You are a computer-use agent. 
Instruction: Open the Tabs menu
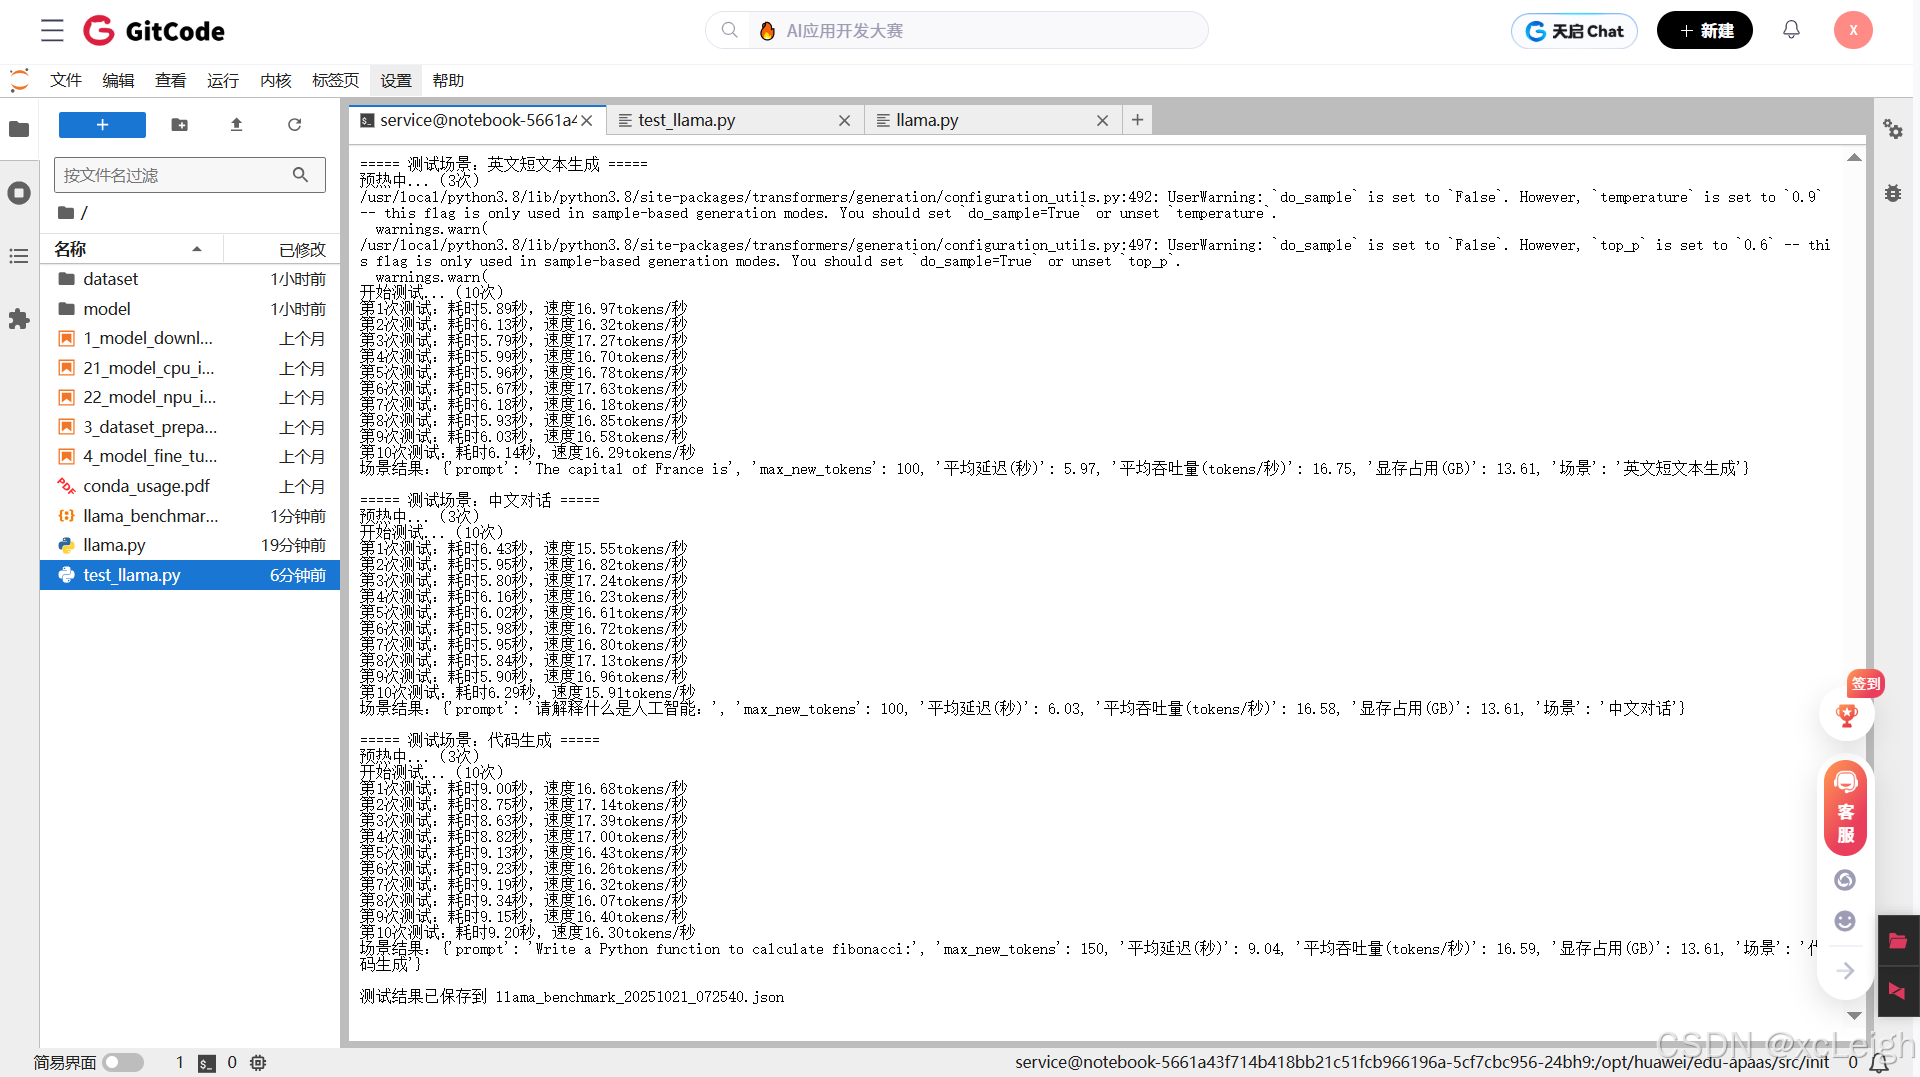(x=335, y=80)
